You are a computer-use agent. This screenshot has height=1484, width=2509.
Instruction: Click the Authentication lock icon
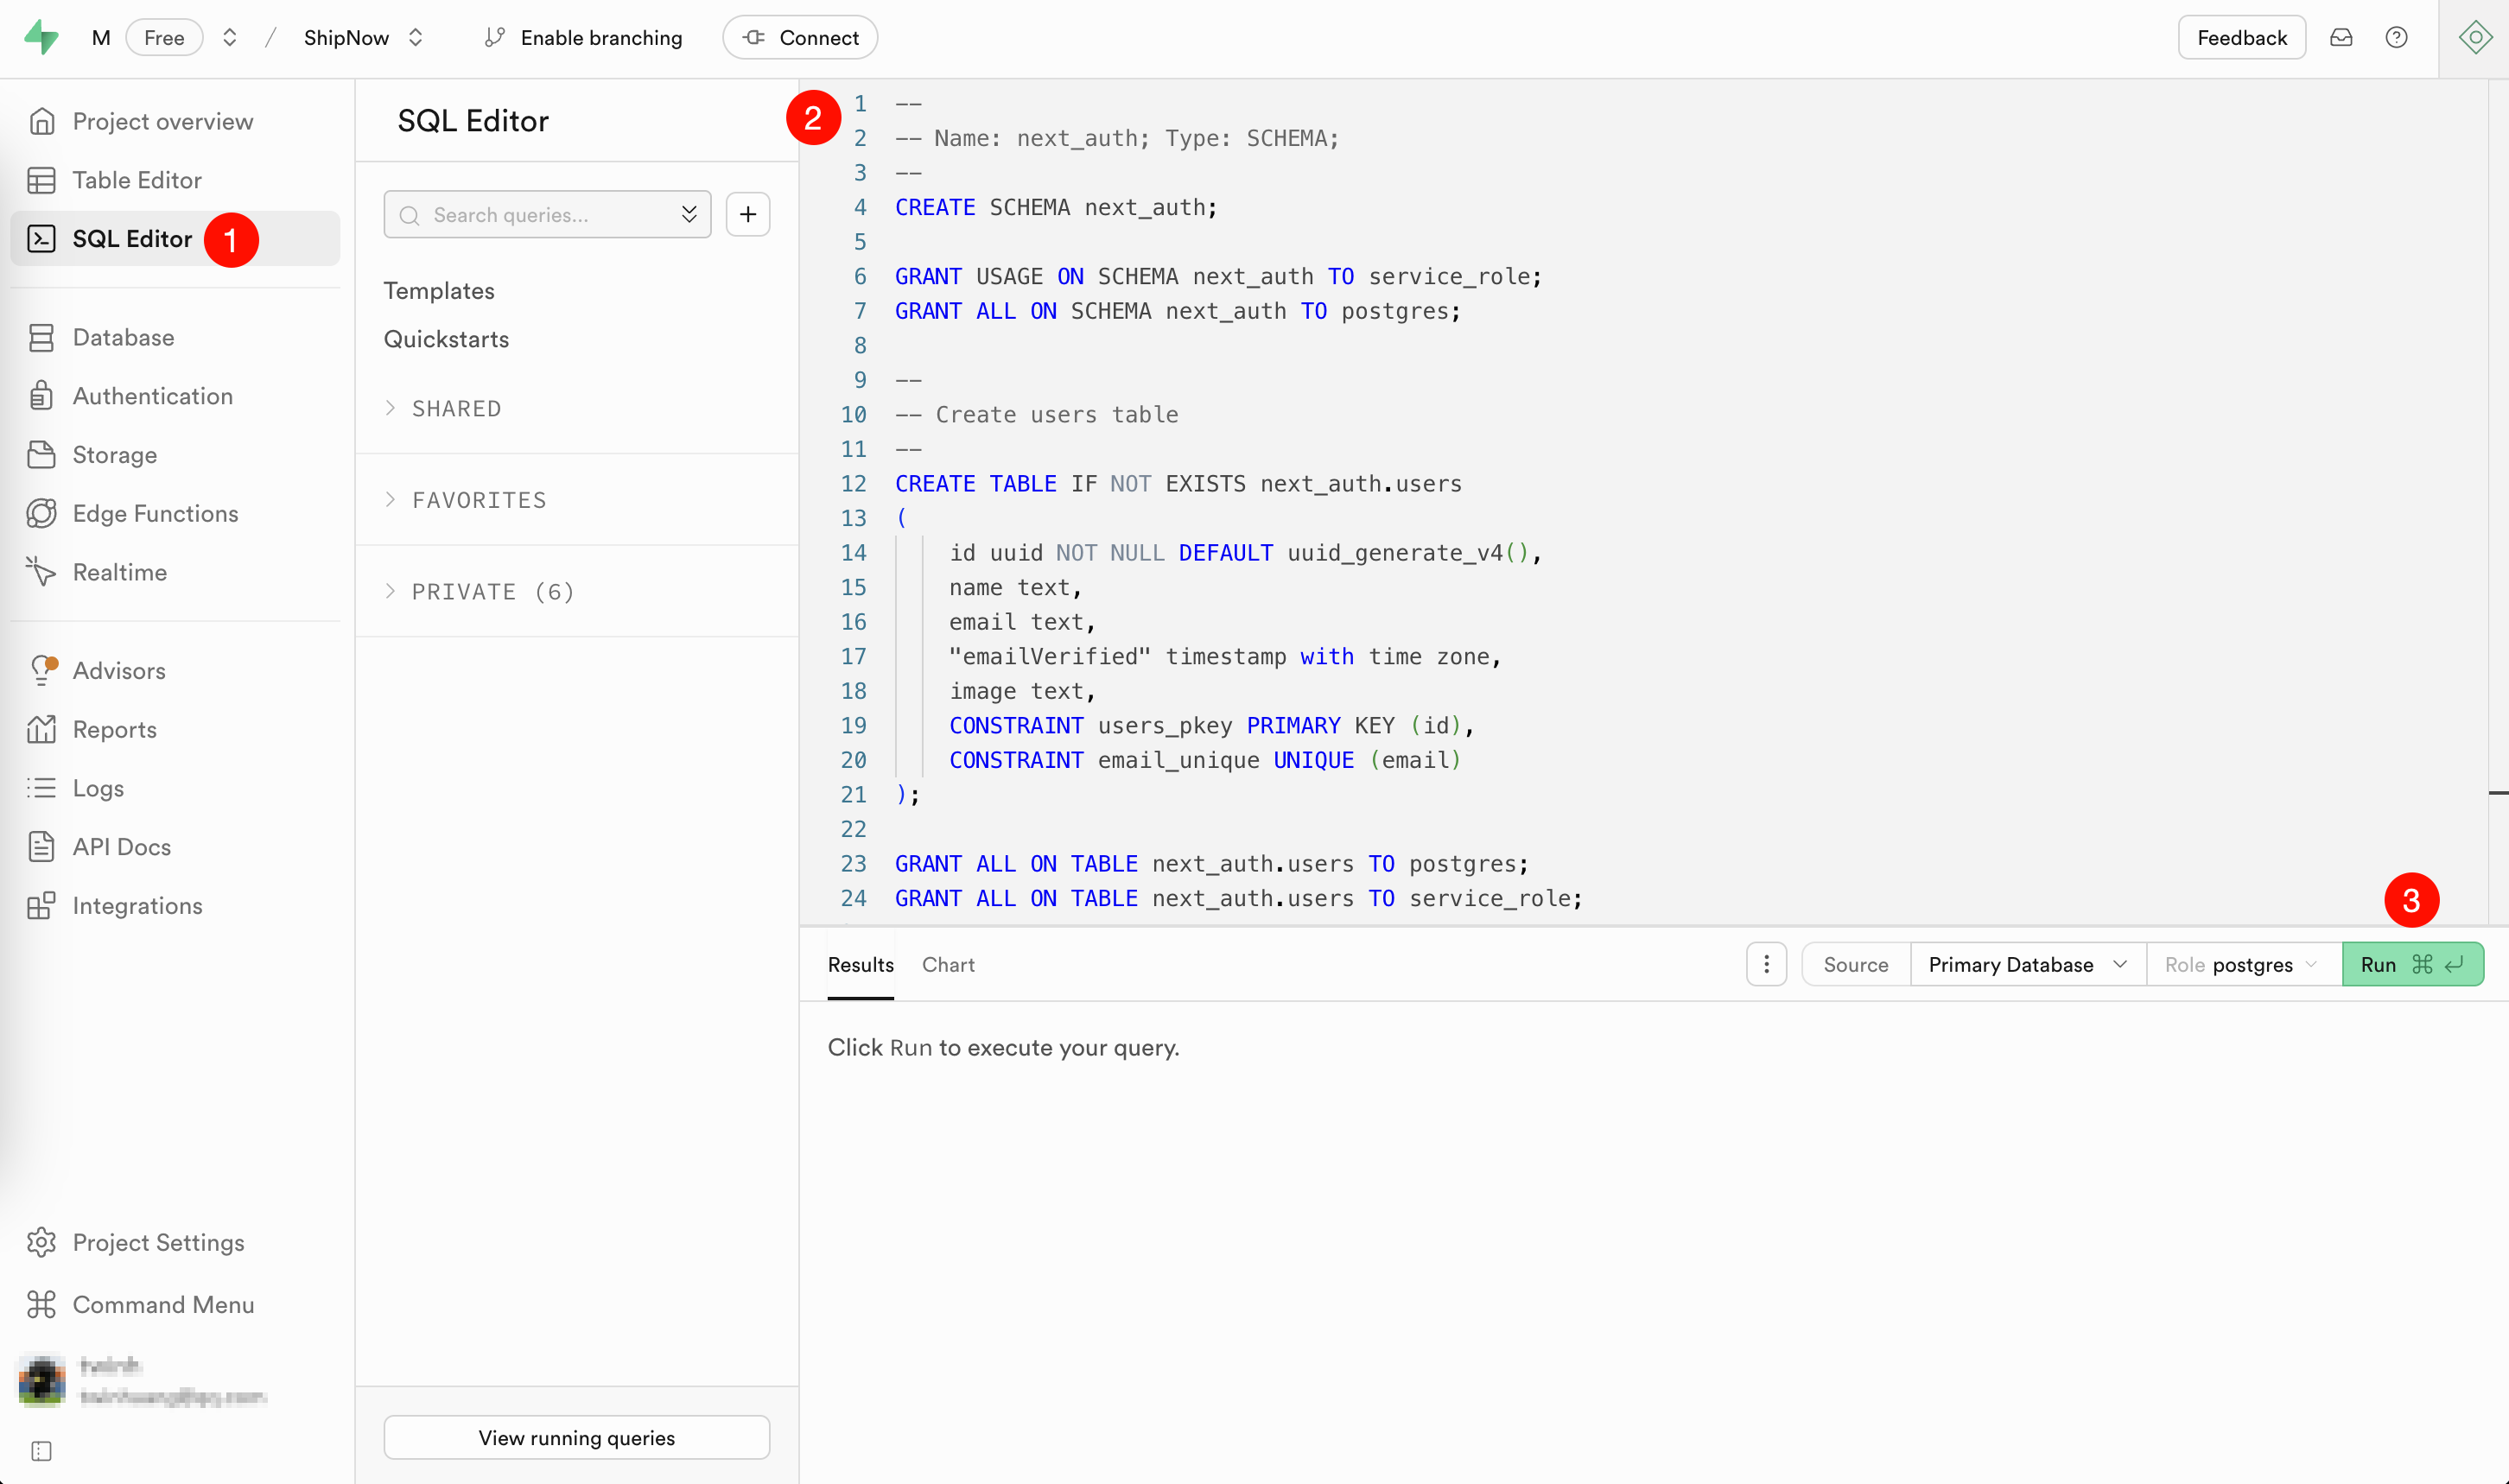pyautogui.click(x=41, y=396)
